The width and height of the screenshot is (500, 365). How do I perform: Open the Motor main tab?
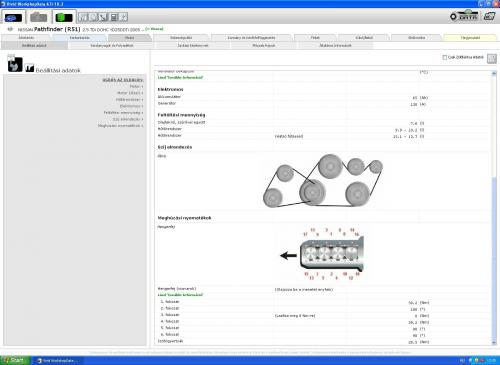tap(129, 38)
